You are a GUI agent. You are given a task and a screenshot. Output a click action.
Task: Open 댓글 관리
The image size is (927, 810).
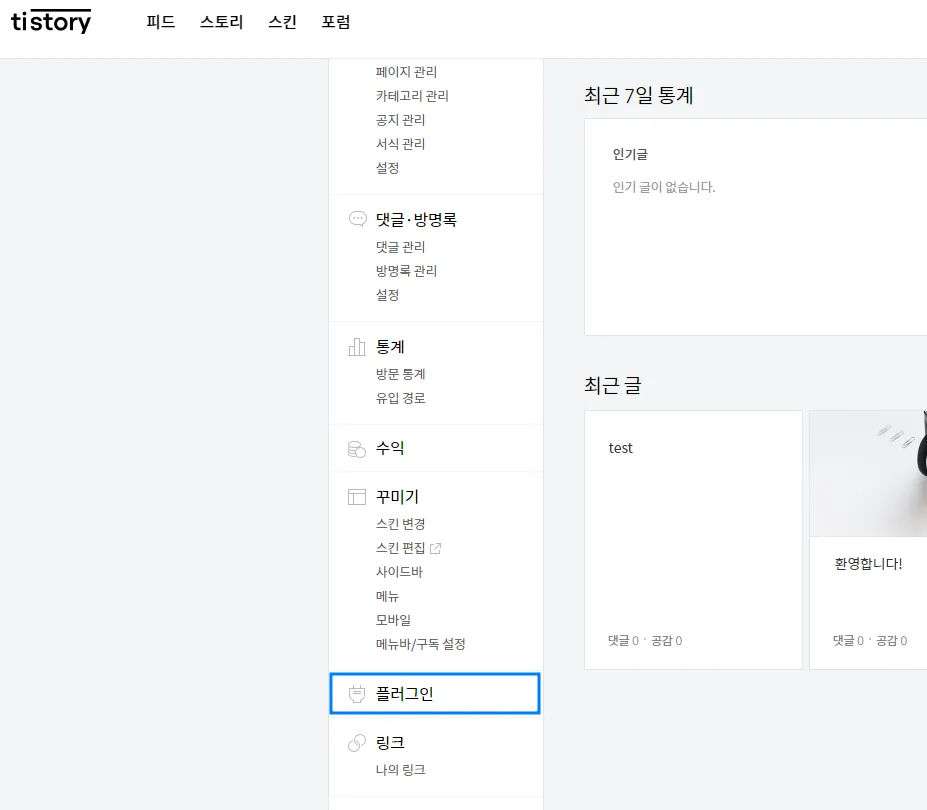400,247
